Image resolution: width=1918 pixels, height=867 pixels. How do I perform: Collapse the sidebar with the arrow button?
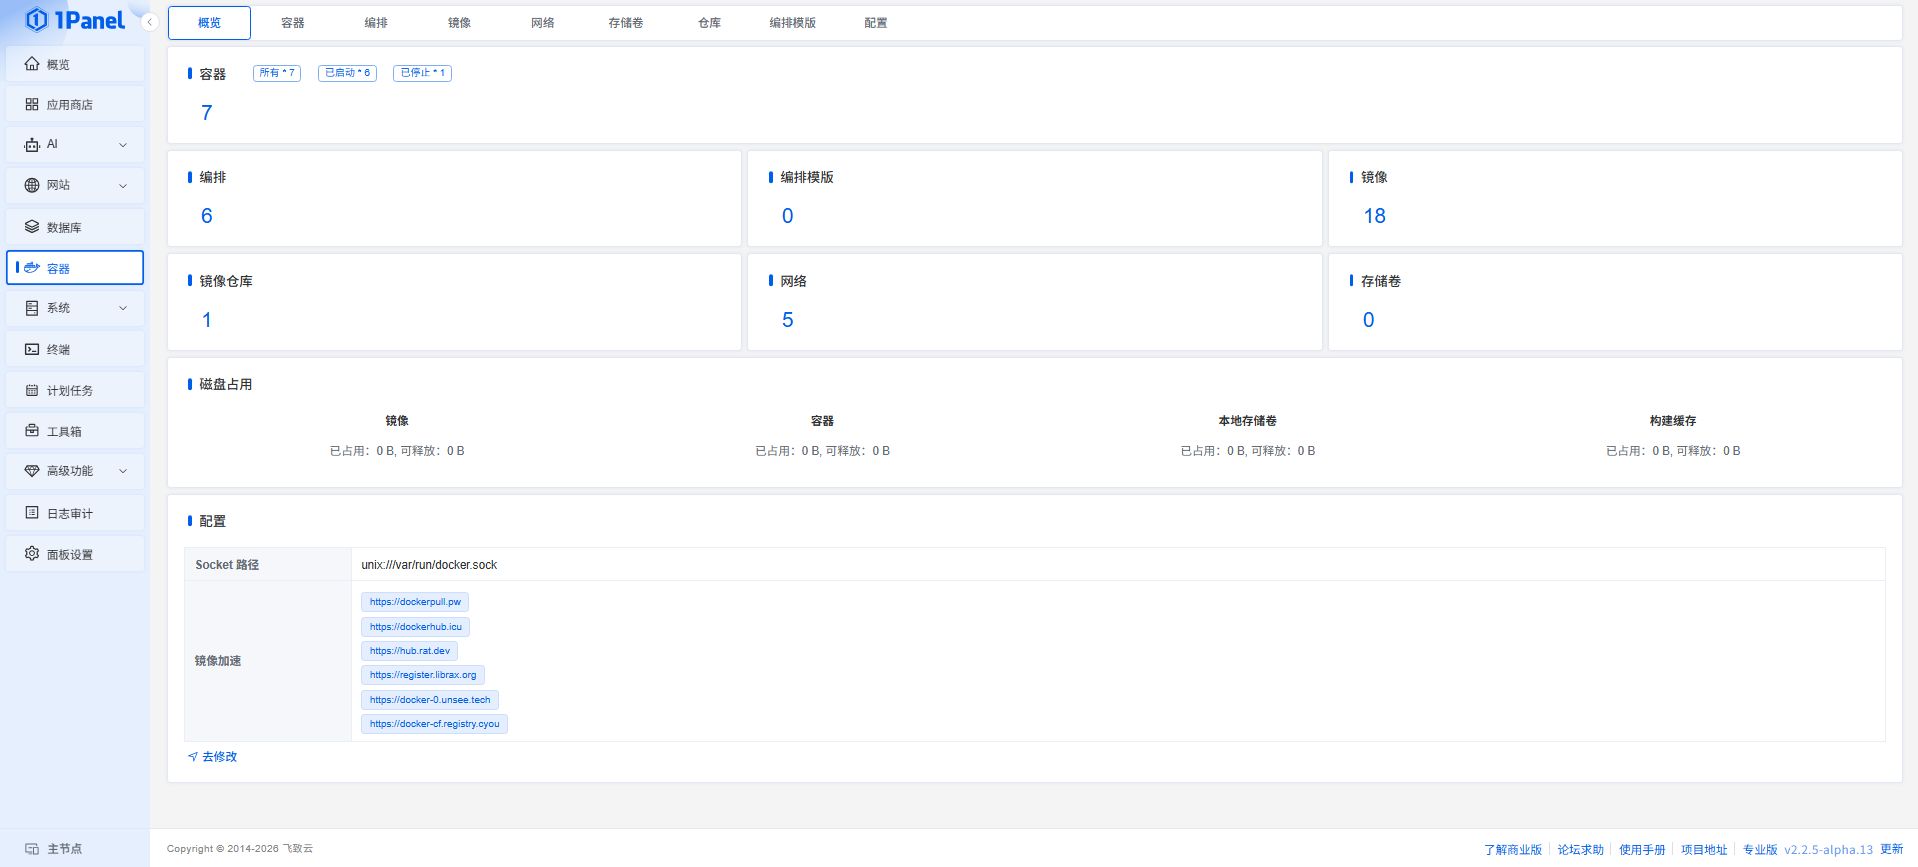[149, 22]
